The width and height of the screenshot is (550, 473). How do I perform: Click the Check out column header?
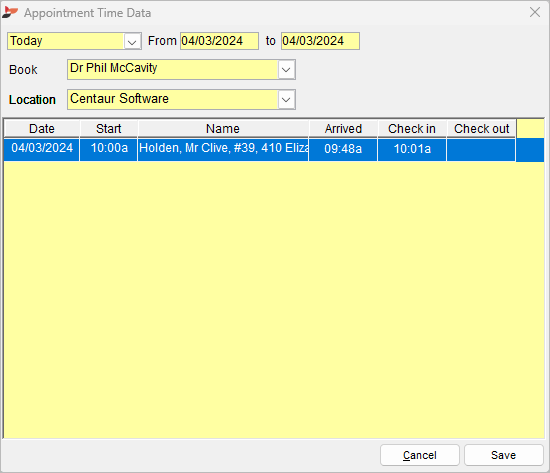481,129
